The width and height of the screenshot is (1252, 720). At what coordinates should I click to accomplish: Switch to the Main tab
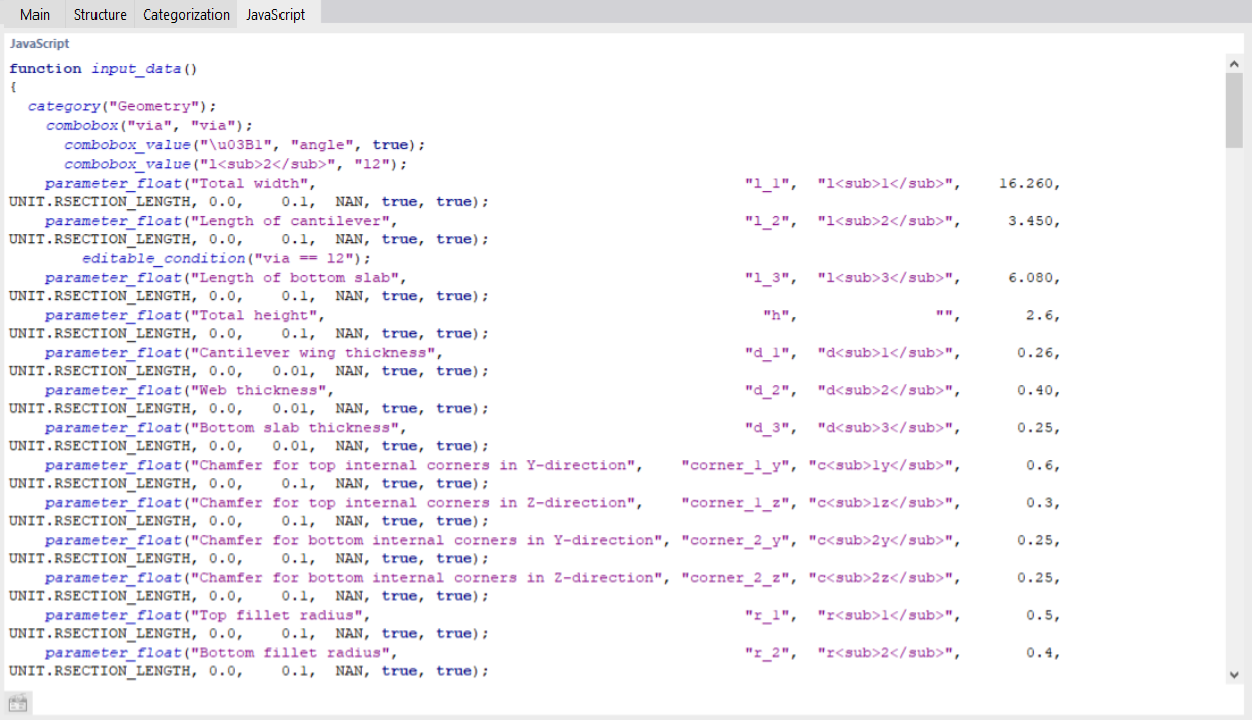(x=35, y=14)
